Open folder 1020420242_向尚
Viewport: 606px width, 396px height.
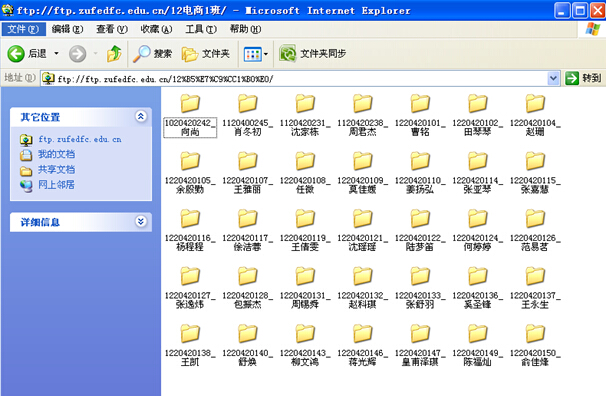pos(190,115)
